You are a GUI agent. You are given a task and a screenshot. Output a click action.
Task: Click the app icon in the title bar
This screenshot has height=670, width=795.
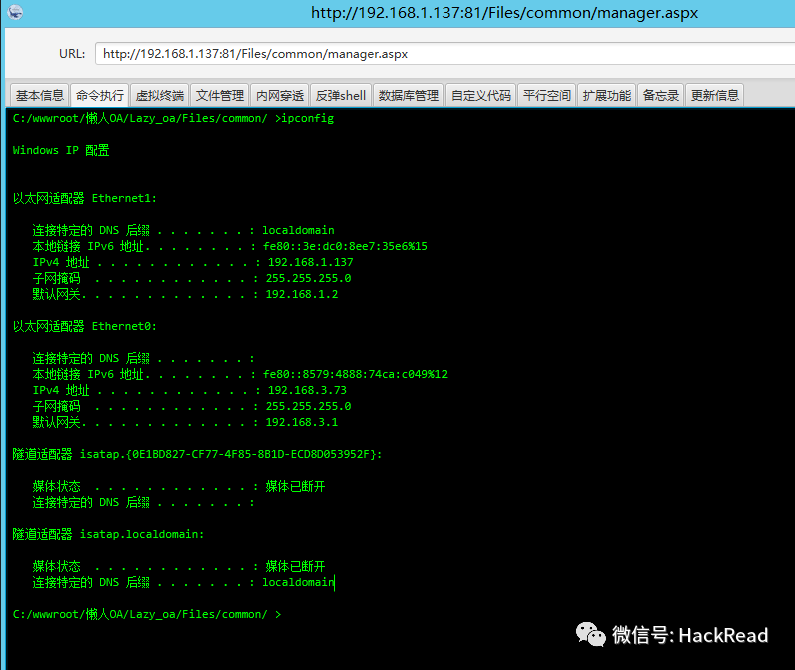pyautogui.click(x=15, y=12)
